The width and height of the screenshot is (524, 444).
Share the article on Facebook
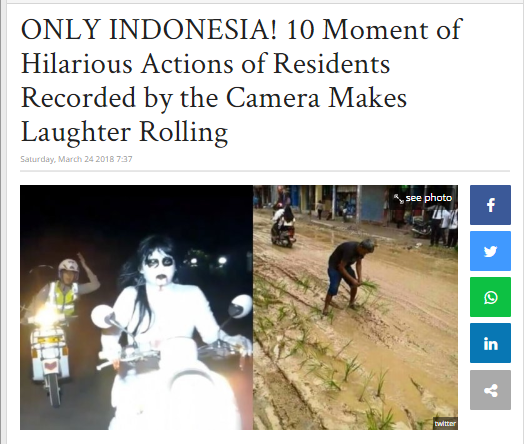tap(490, 205)
